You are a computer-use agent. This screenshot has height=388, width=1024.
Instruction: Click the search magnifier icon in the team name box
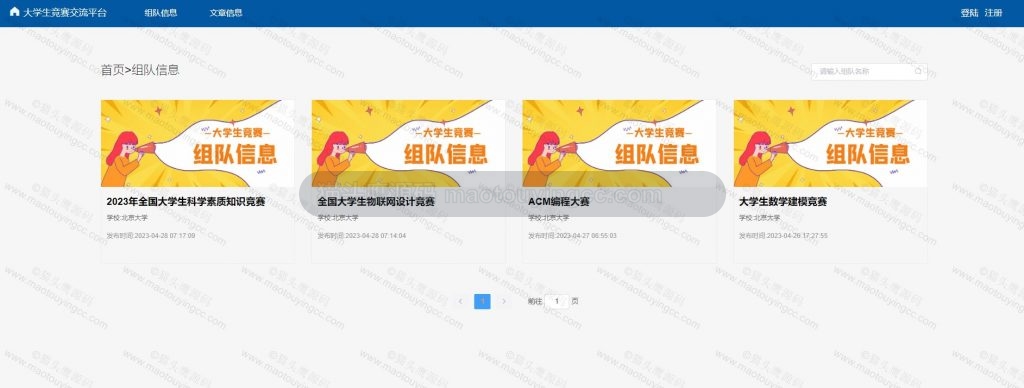pyautogui.click(x=918, y=71)
